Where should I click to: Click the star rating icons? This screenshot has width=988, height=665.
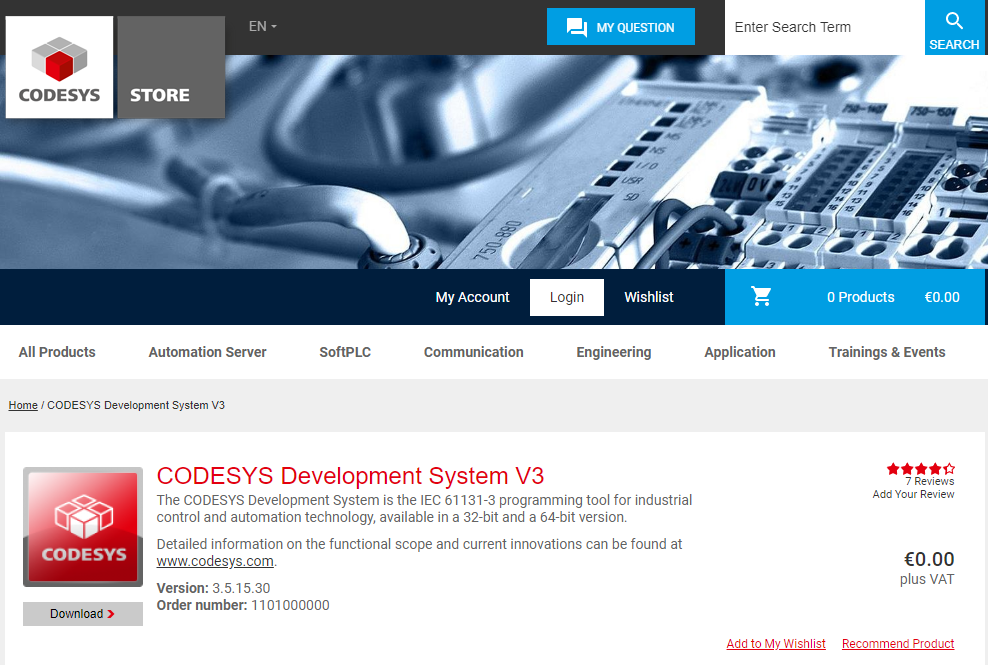tap(921, 468)
